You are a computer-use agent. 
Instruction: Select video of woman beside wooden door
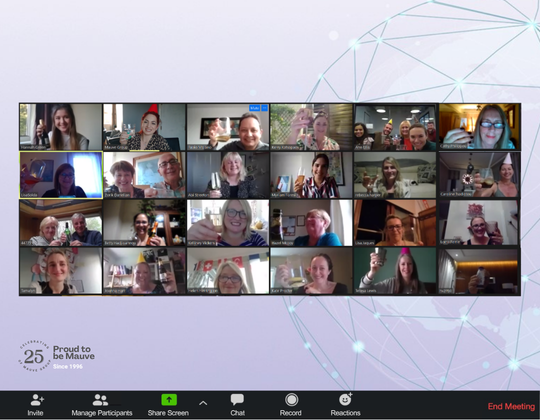[x=395, y=223]
